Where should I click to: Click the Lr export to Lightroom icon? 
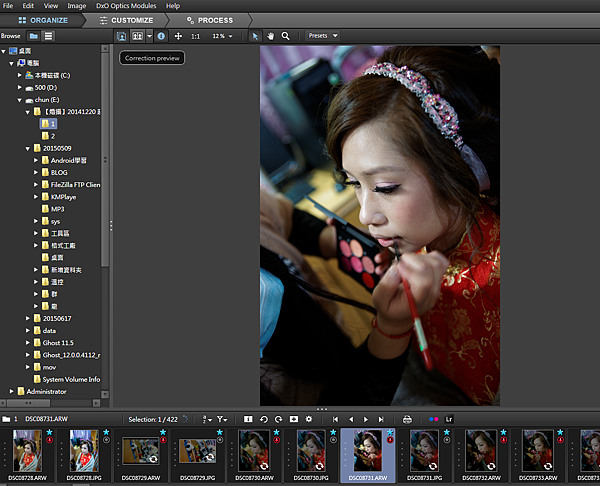(449, 419)
